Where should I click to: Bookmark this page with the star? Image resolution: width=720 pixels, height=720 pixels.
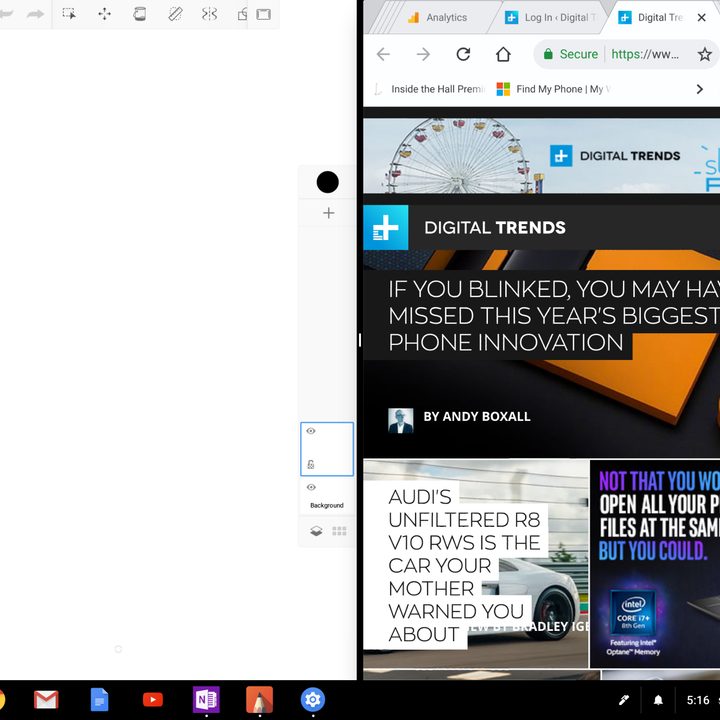pos(704,54)
